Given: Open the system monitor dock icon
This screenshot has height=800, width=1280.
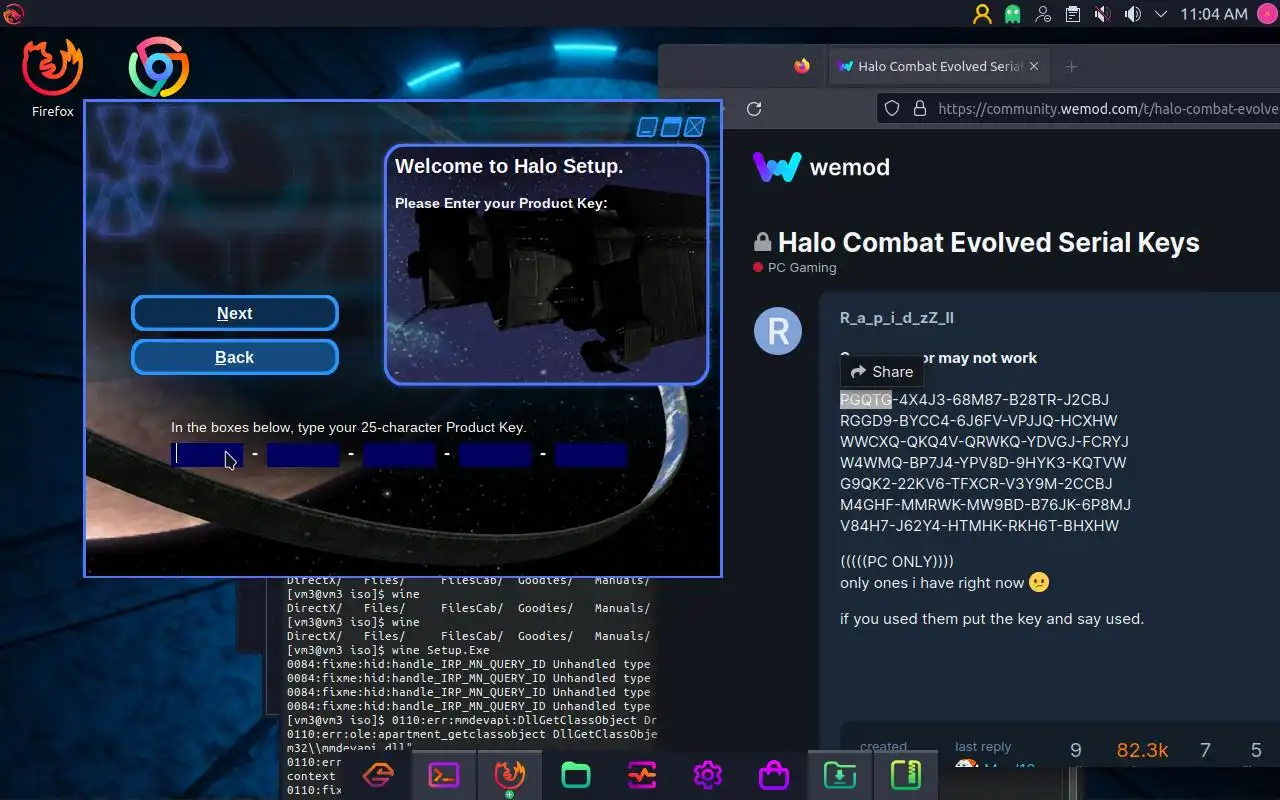Looking at the screenshot, I should 642,775.
